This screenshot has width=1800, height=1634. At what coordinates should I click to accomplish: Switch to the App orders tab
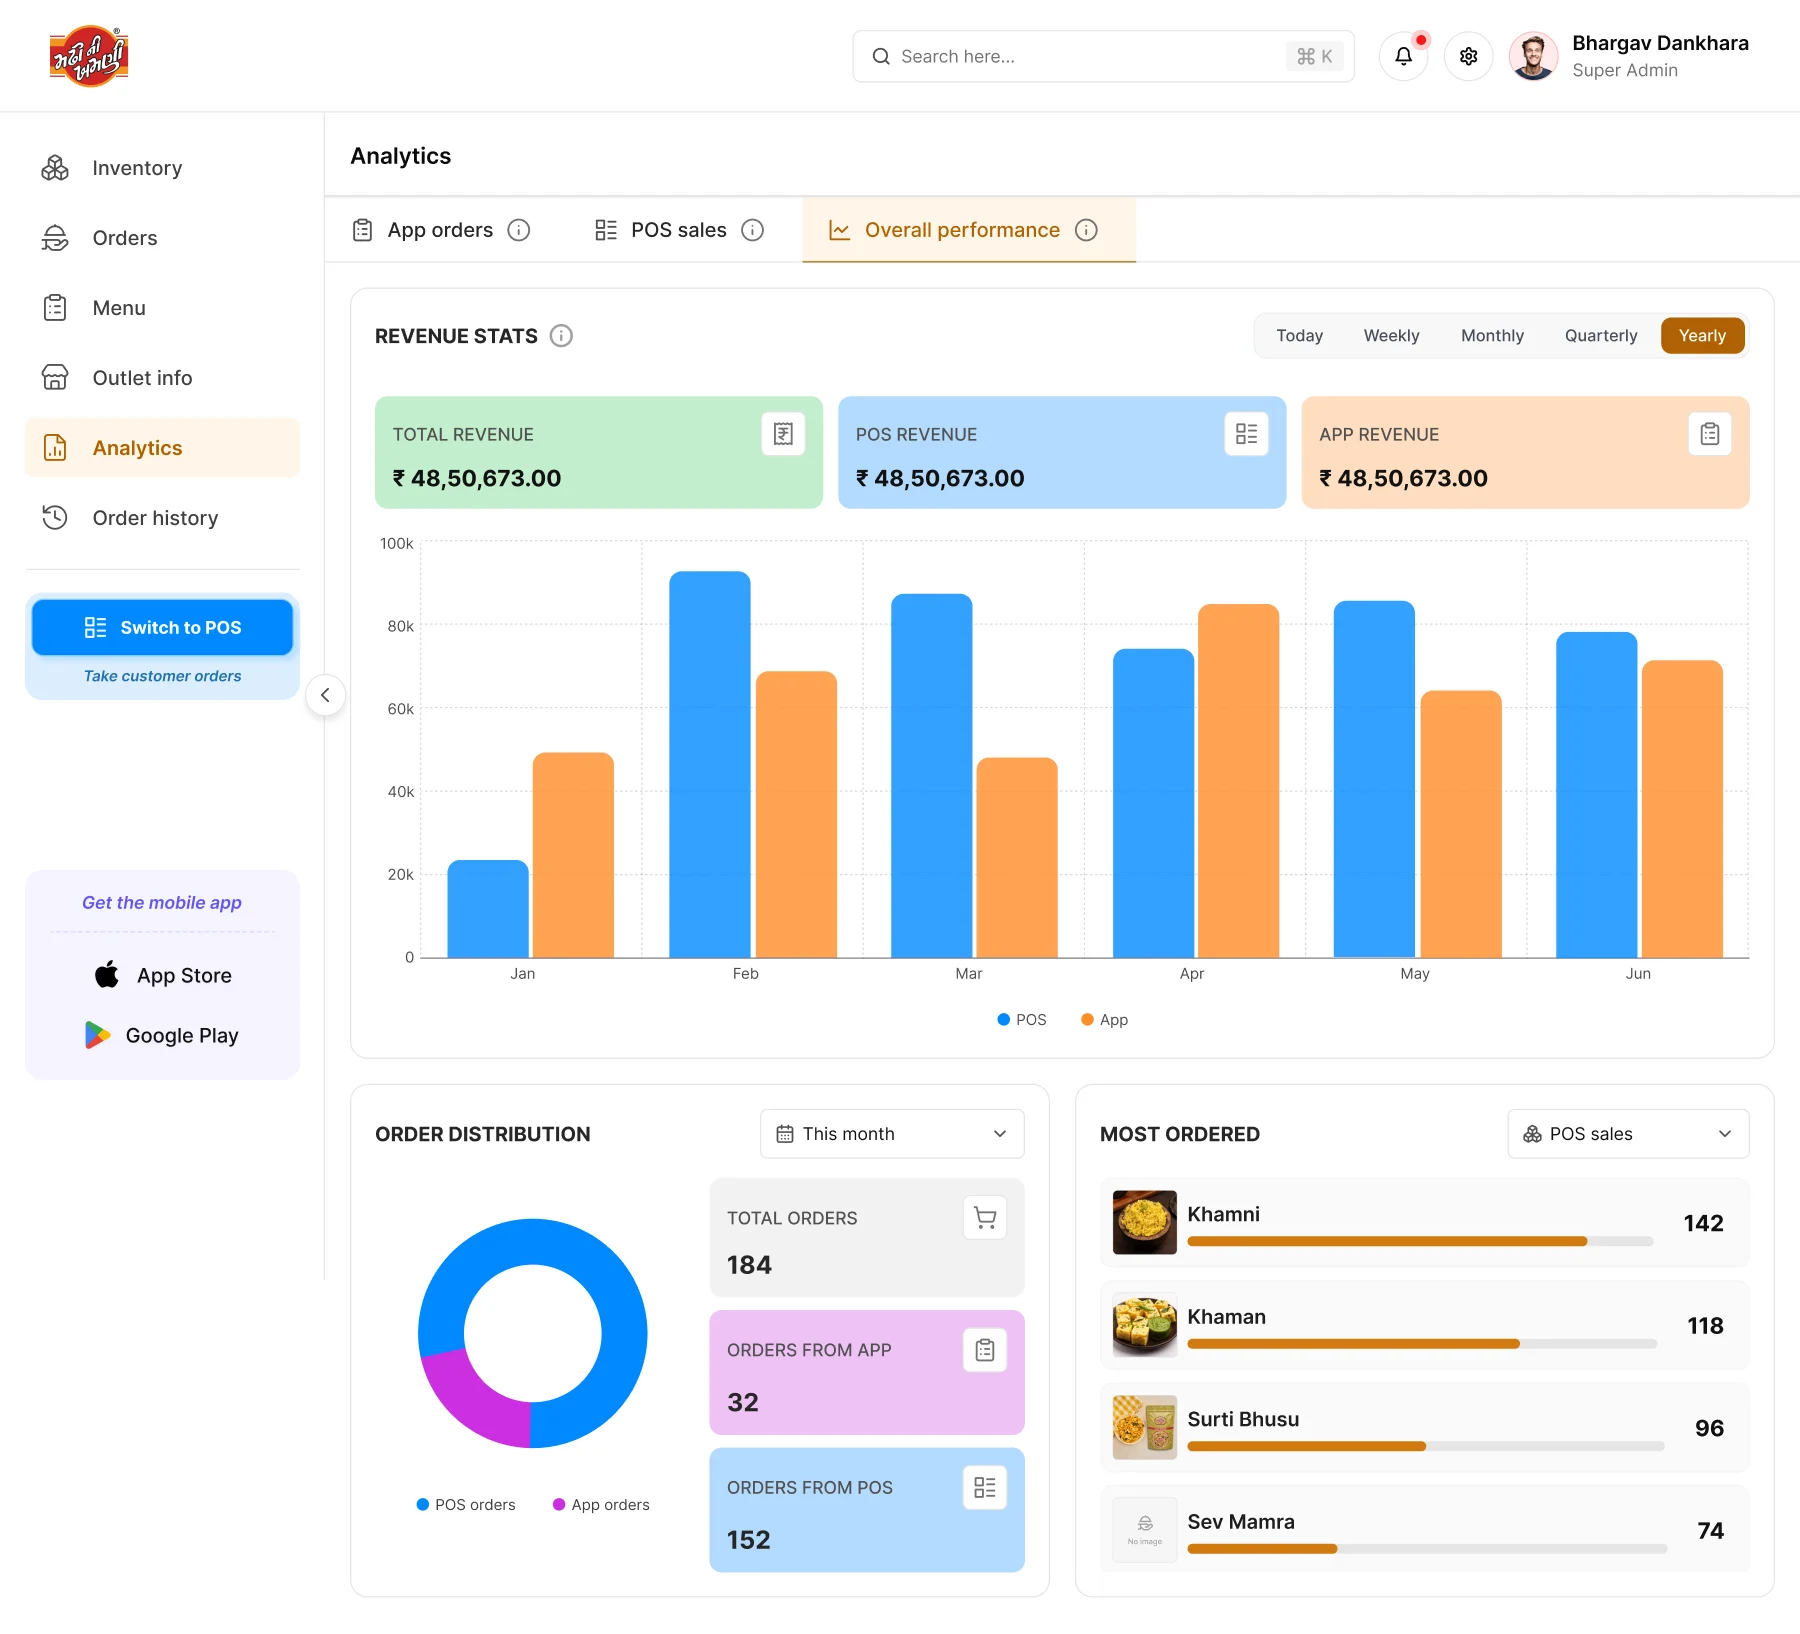(x=441, y=230)
